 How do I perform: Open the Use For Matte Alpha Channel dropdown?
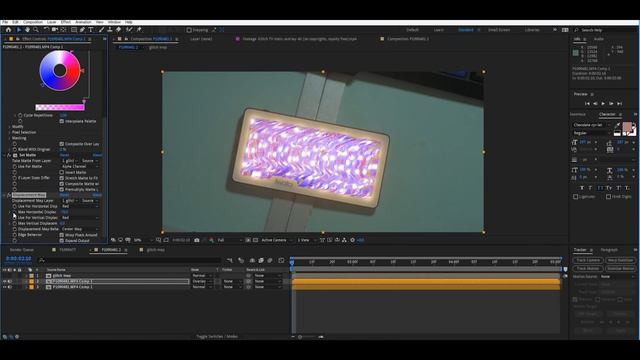click(80, 167)
